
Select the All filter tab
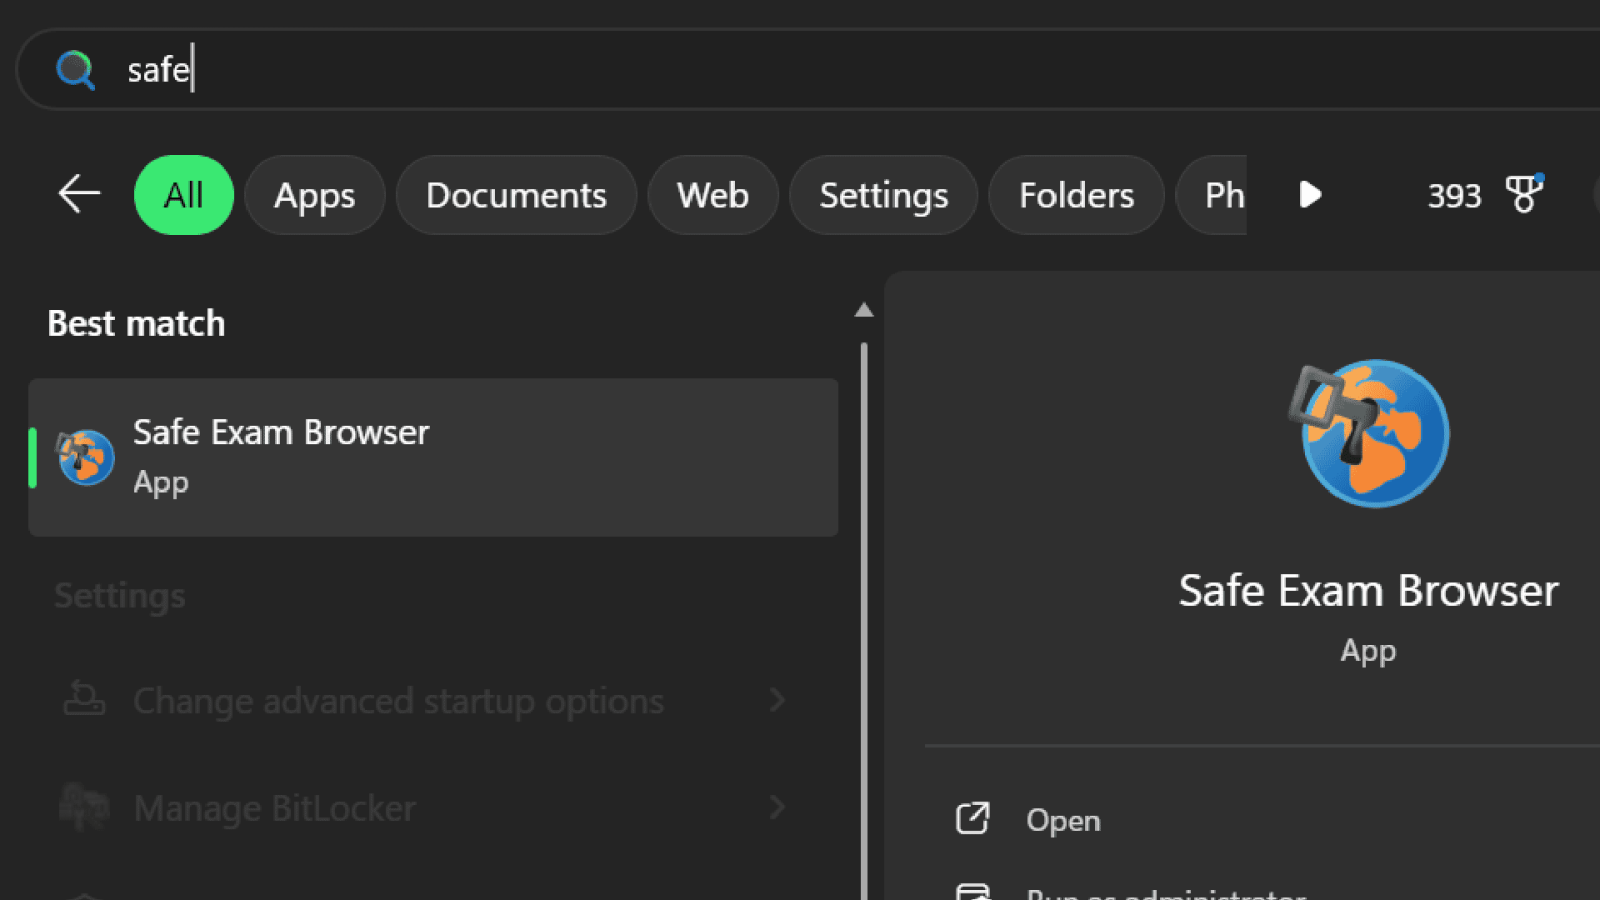[x=184, y=195]
